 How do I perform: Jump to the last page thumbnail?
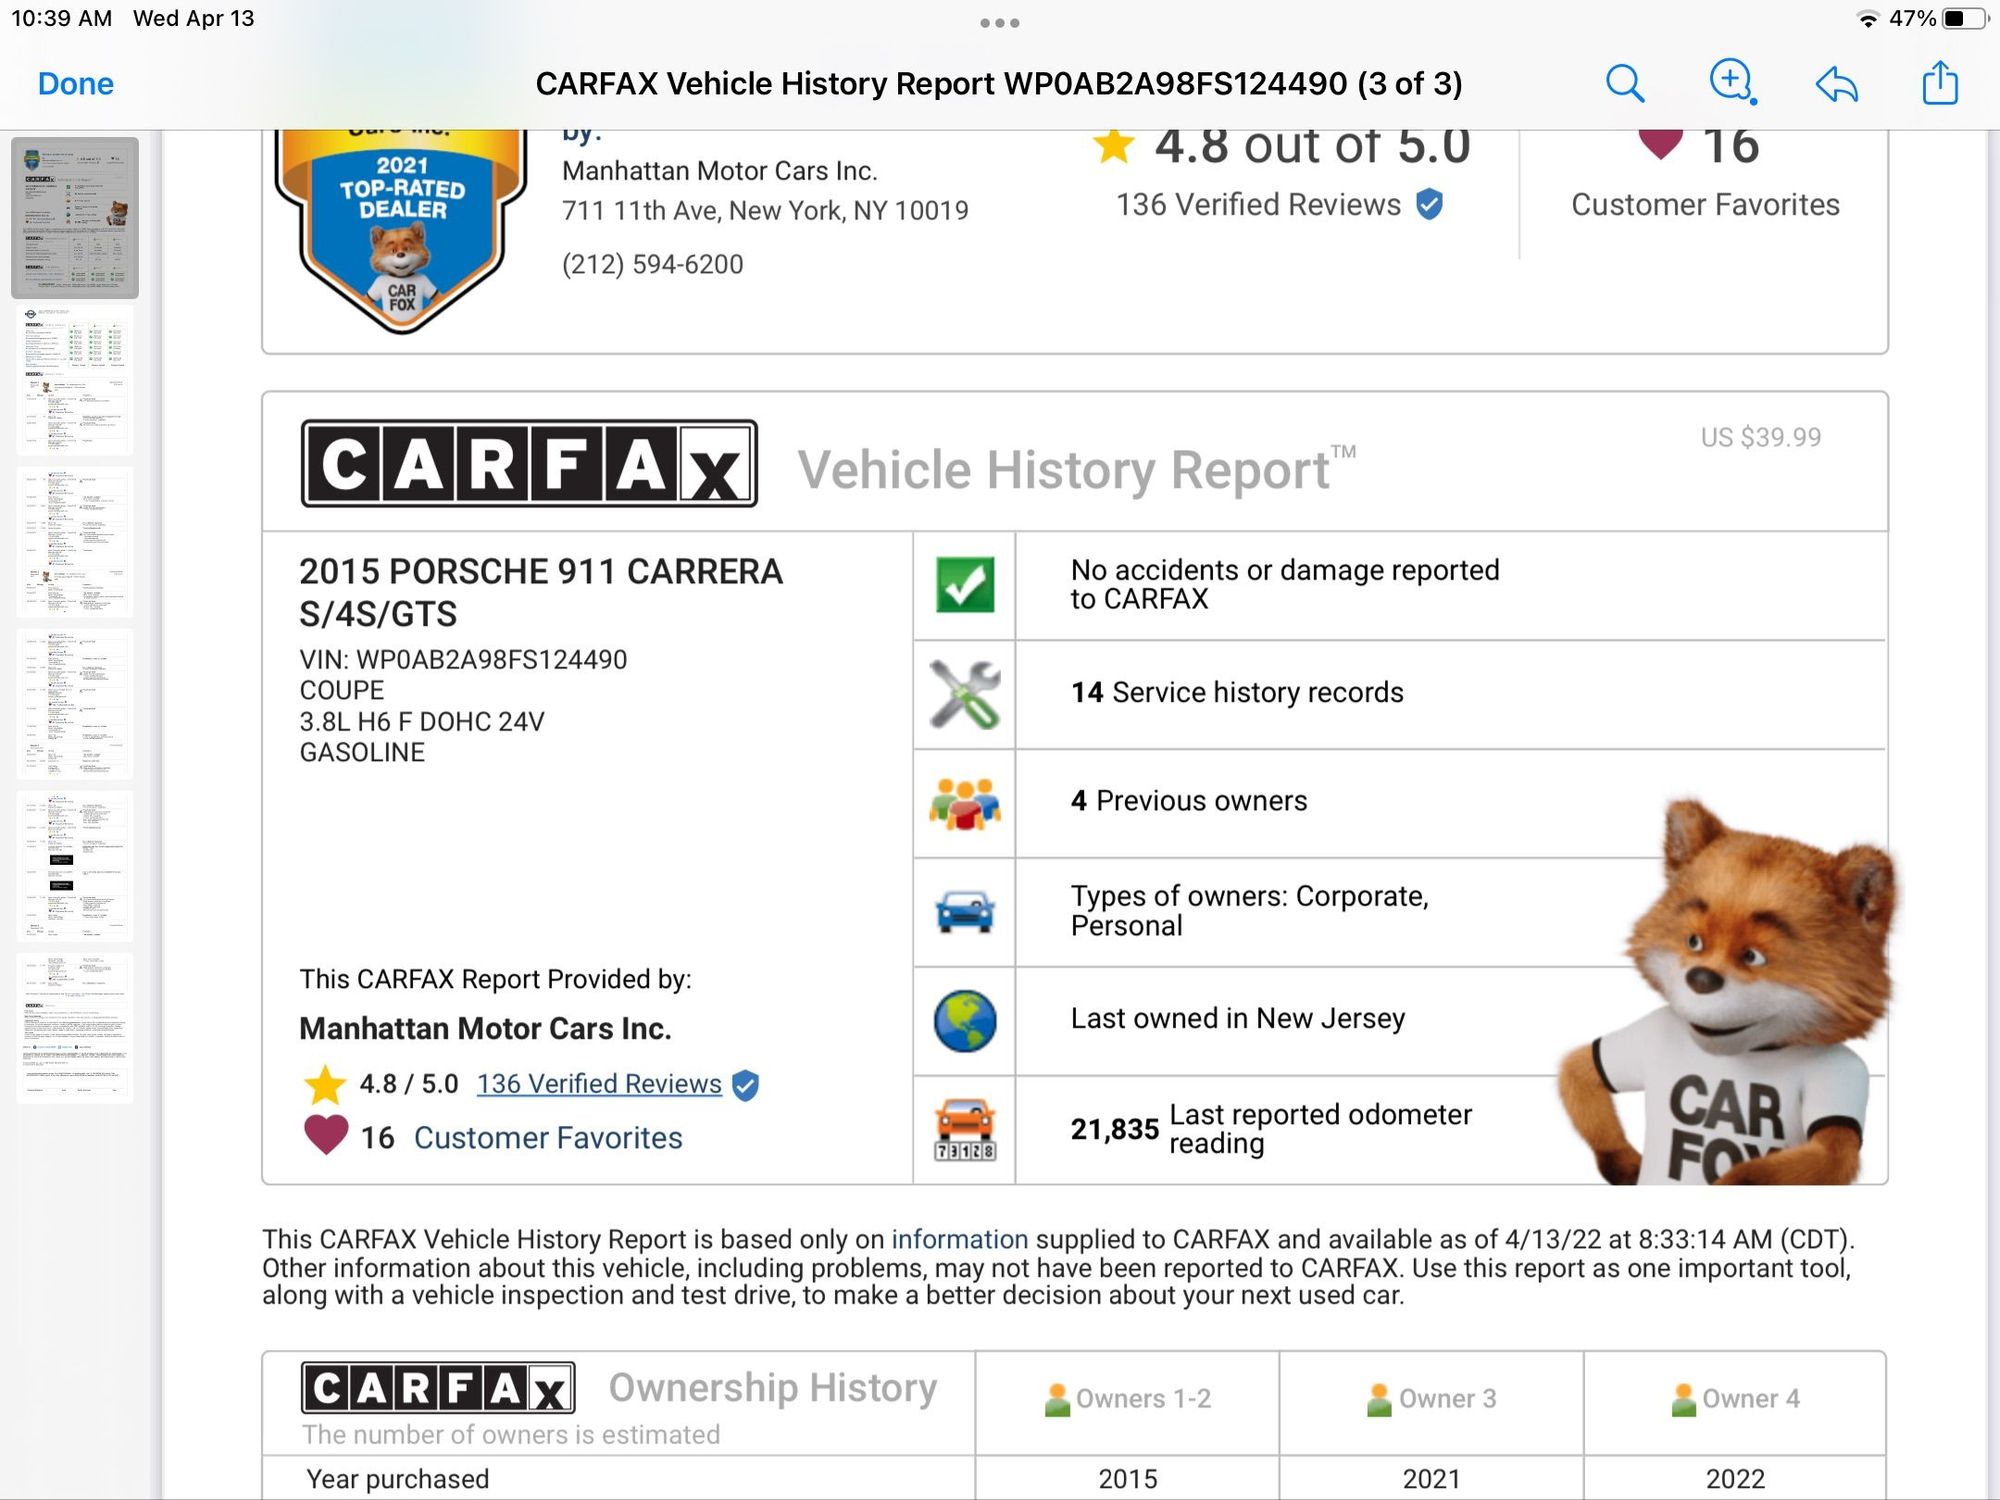click(x=75, y=1028)
